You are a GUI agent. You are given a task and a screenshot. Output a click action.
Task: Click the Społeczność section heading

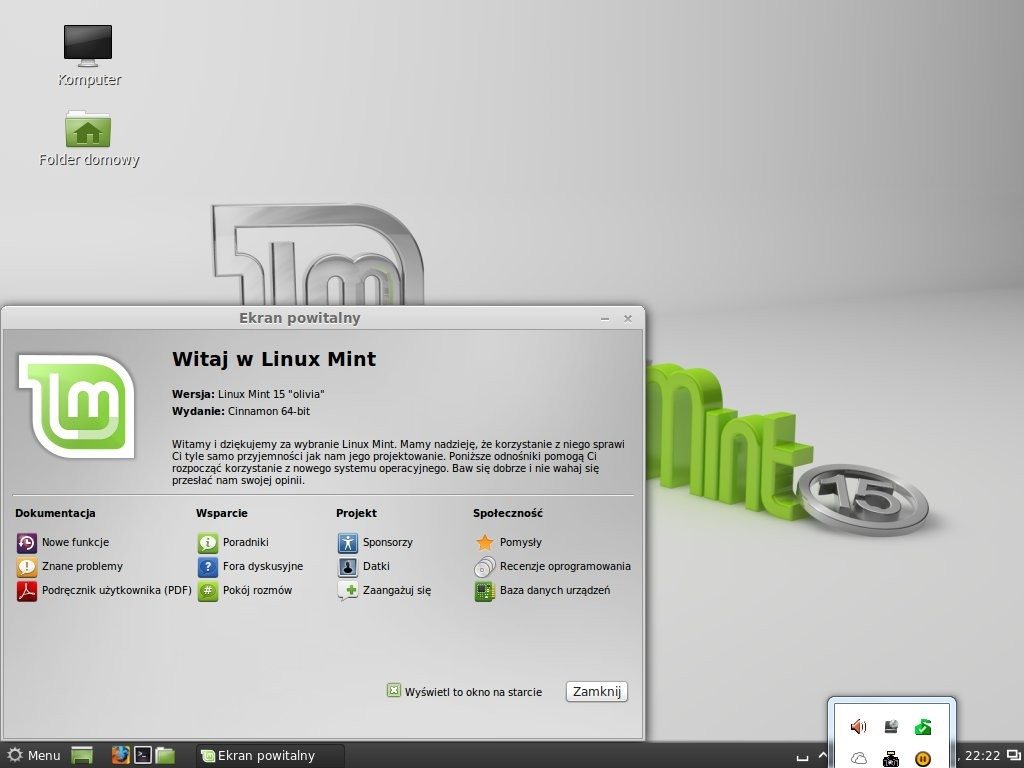pos(508,513)
